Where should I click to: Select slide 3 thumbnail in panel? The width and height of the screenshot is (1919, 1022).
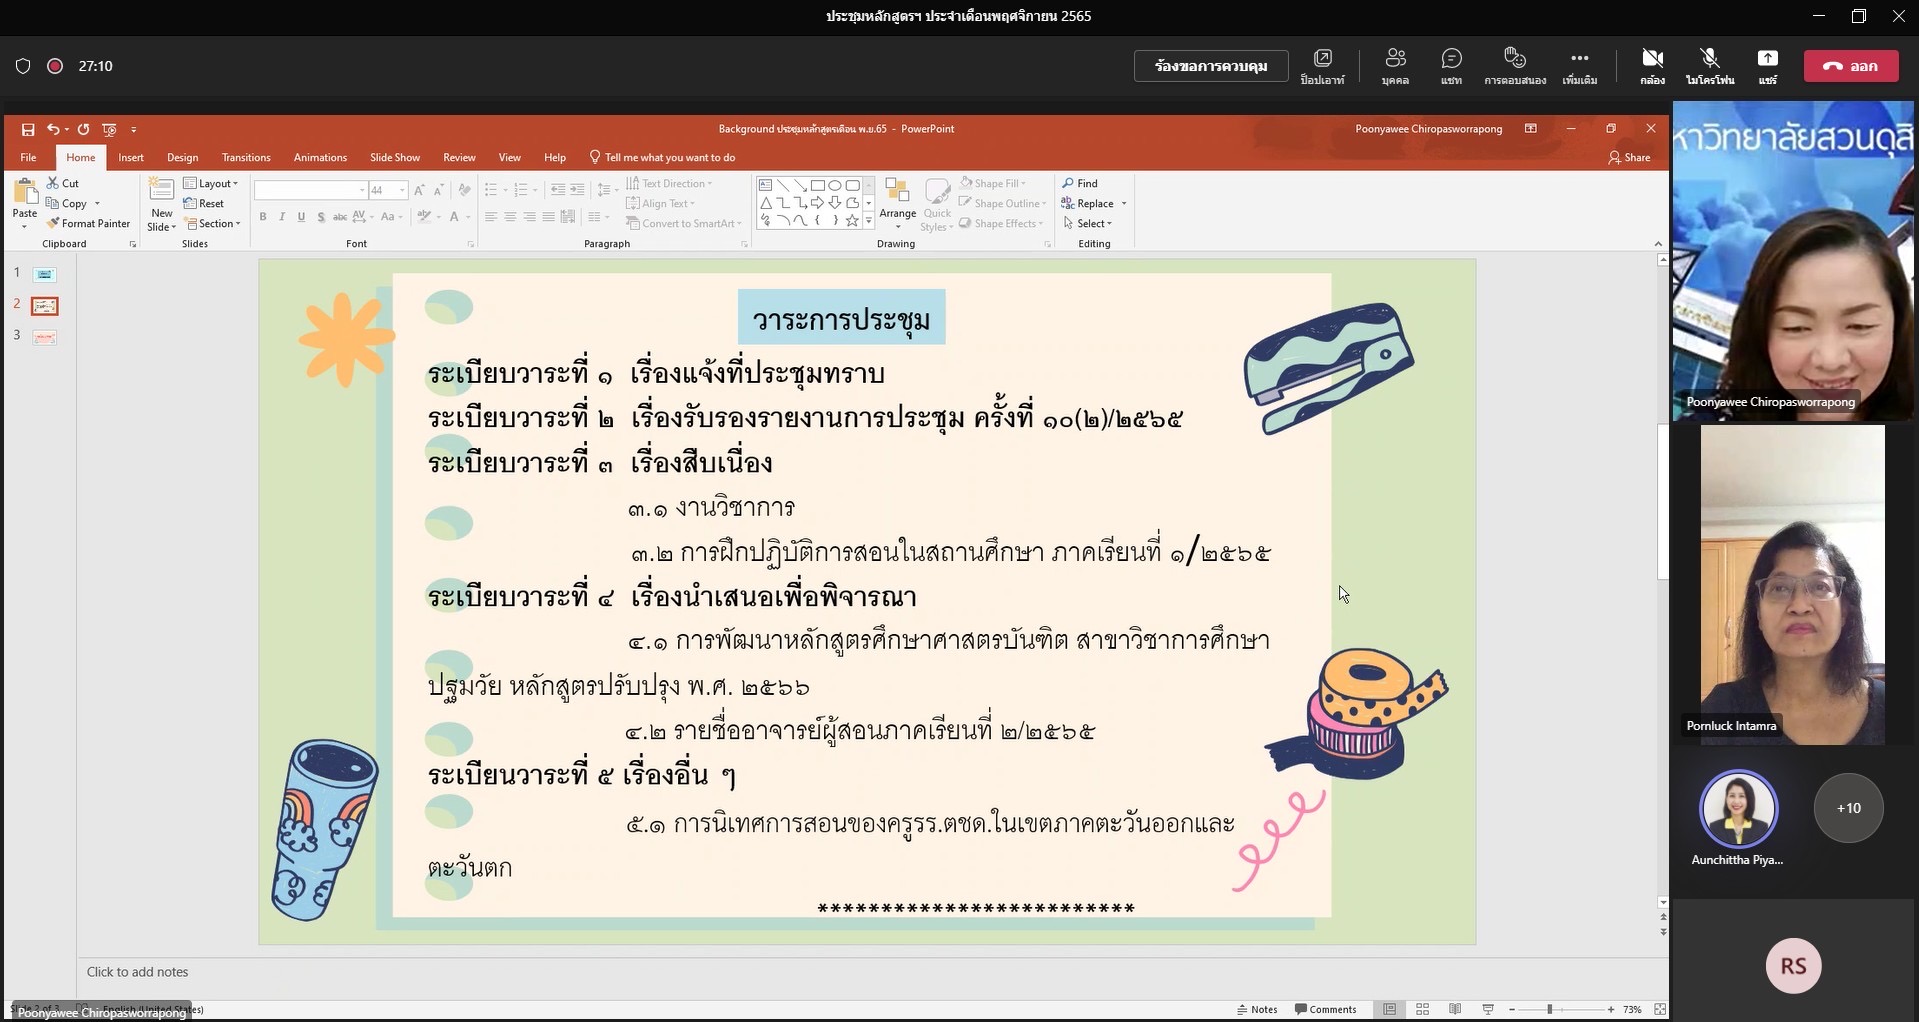click(45, 337)
